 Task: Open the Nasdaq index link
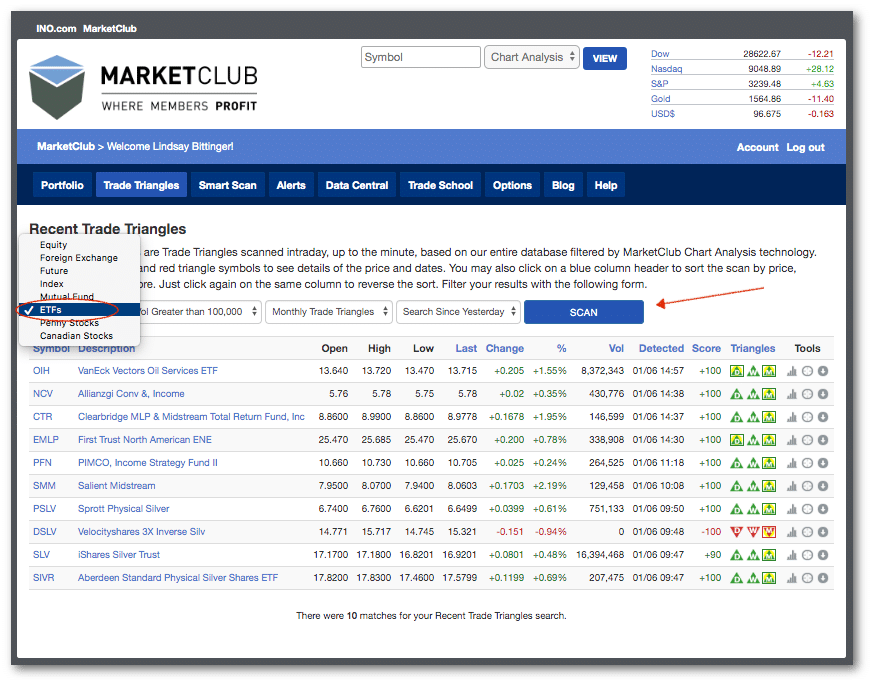[x=666, y=69]
